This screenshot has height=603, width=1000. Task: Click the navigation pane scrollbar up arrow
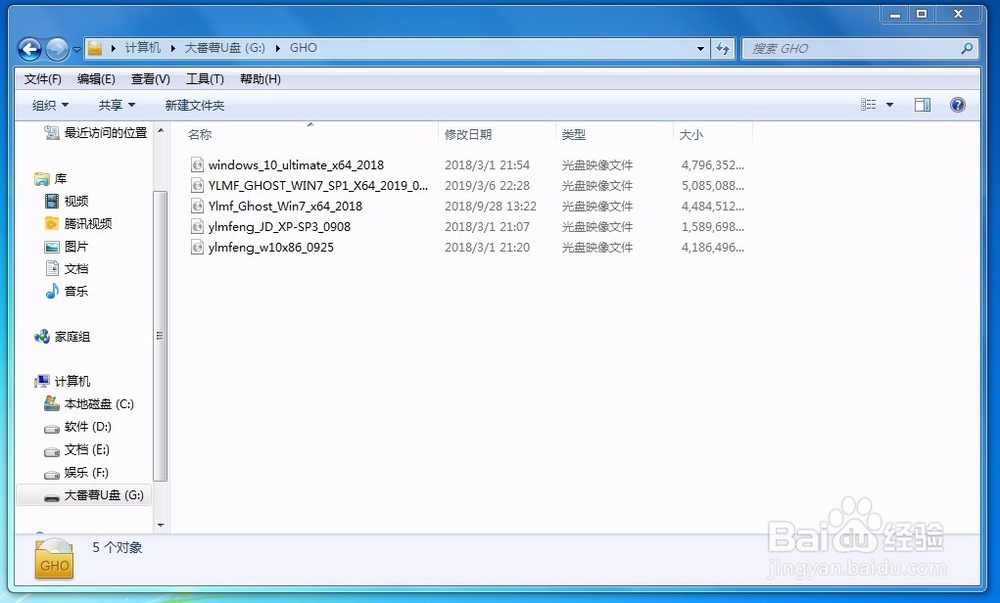click(161, 131)
